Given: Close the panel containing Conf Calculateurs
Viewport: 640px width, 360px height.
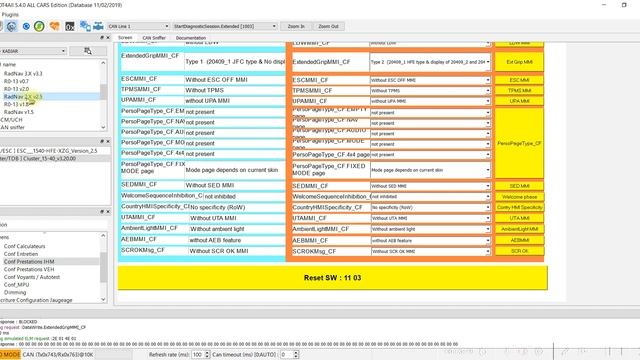Looking at the screenshot, I should coord(108,211).
